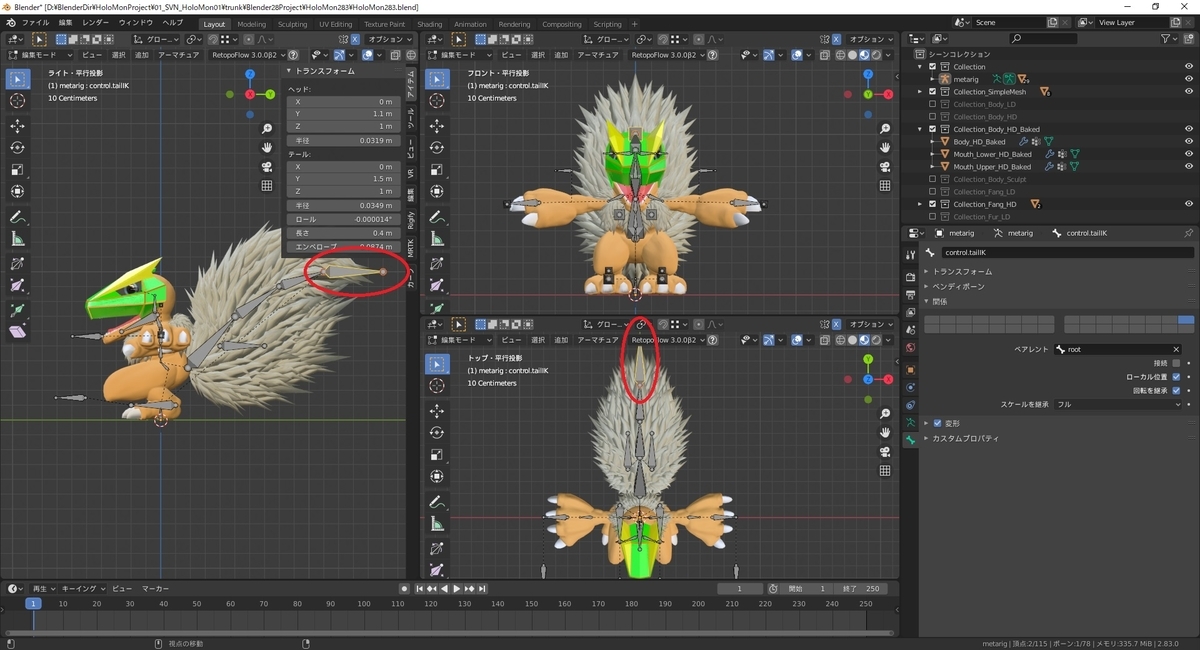Click pan hand icon in front viewport
This screenshot has height=650, width=1200.
885,148
